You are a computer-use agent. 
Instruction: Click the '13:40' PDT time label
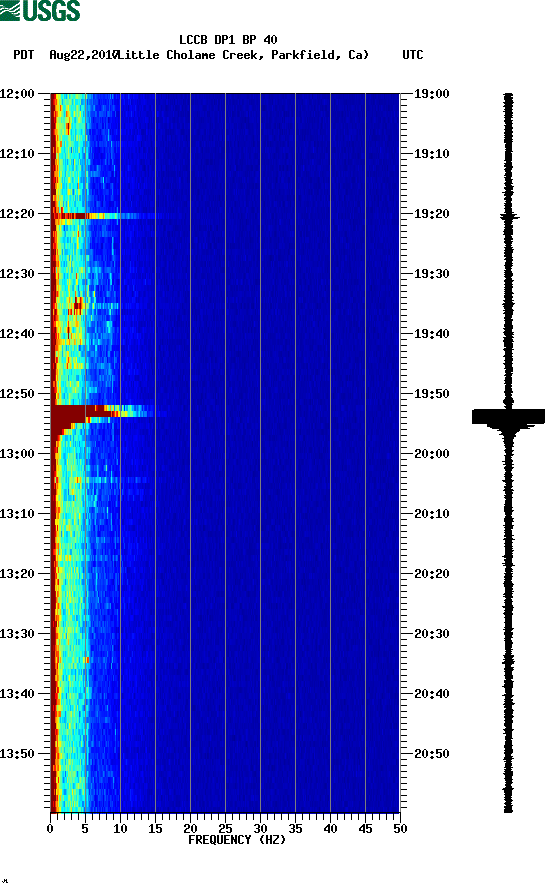pos(18,694)
